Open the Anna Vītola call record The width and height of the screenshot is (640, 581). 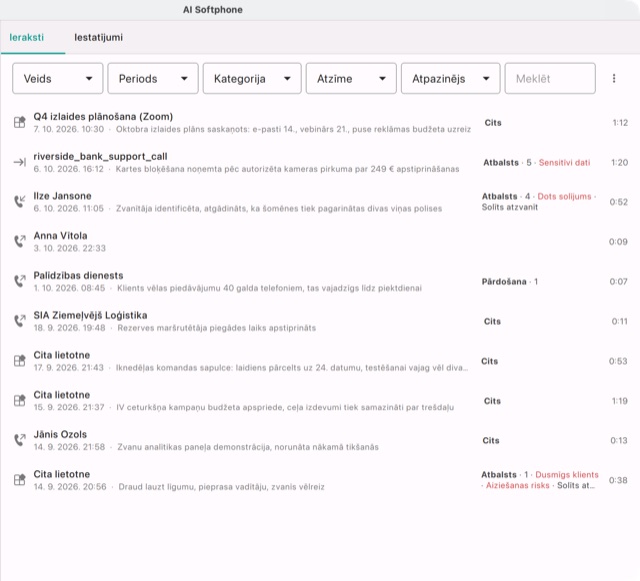click(320, 242)
